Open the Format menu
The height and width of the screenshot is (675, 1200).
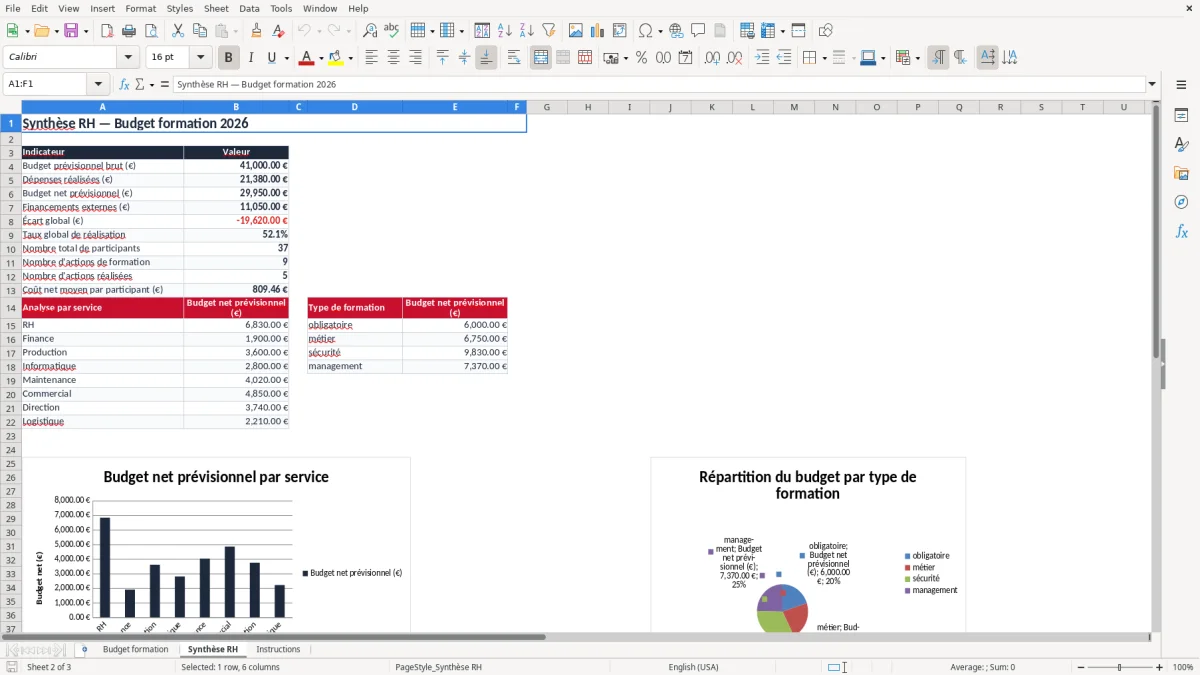tap(140, 8)
